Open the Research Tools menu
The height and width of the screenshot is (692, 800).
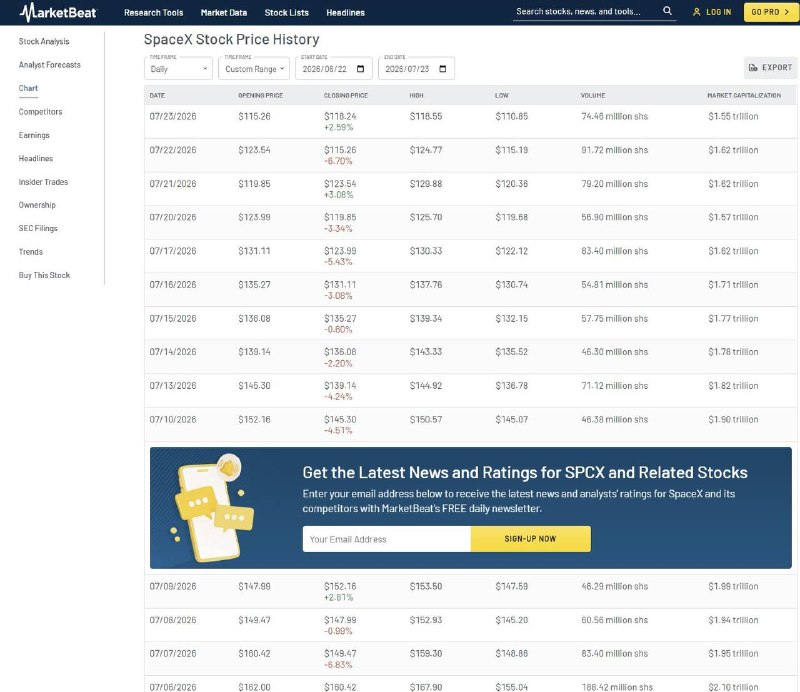coord(154,13)
